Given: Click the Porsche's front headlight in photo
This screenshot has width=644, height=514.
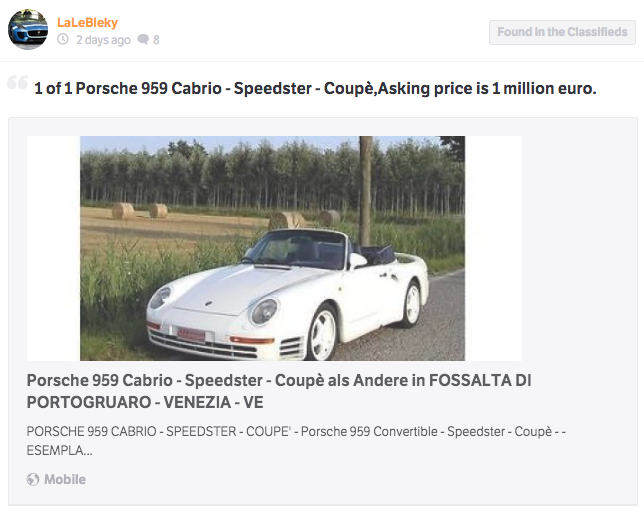Looking at the screenshot, I should [x=263, y=310].
